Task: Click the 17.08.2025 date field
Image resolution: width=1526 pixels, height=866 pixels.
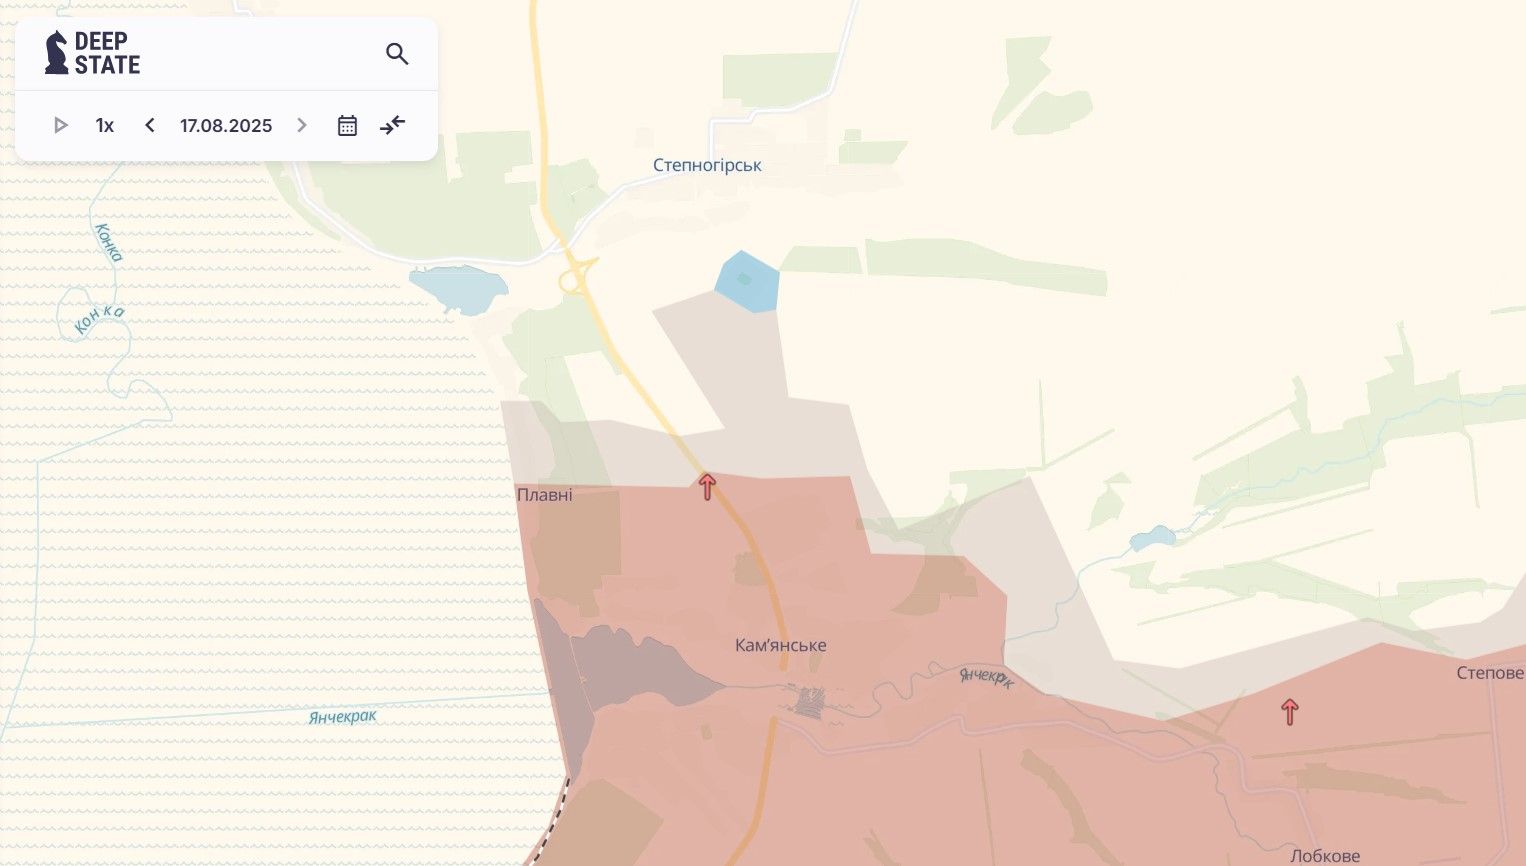Action: click(x=226, y=125)
